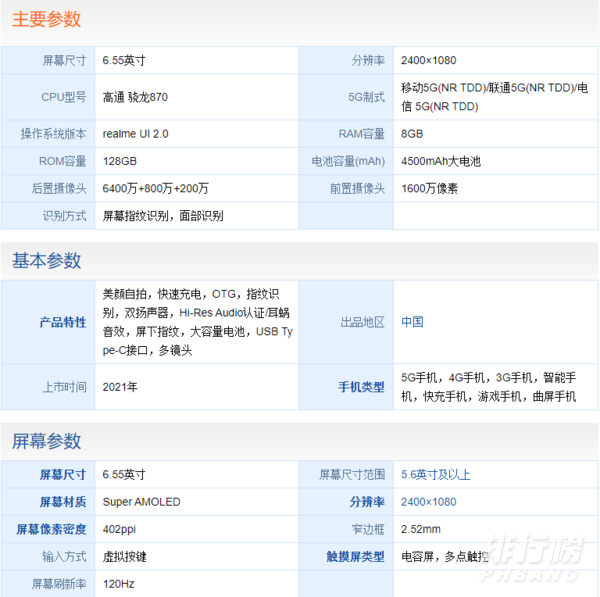
Task: Open the 中国 origin link
Action: coord(412,322)
